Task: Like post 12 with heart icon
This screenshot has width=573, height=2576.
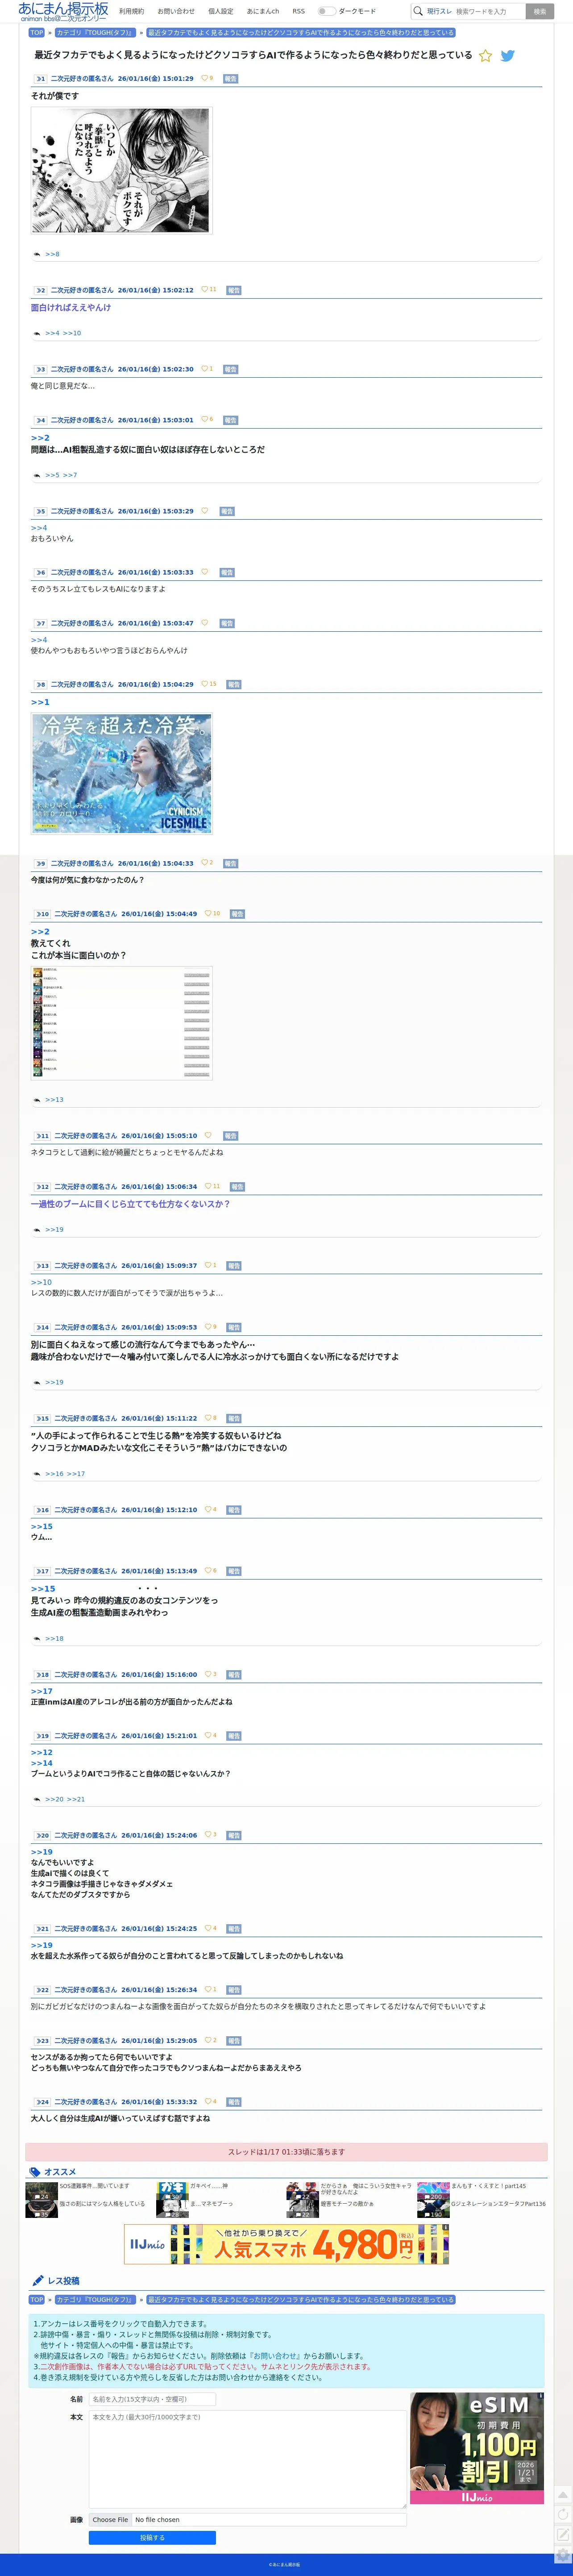Action: [x=208, y=1186]
